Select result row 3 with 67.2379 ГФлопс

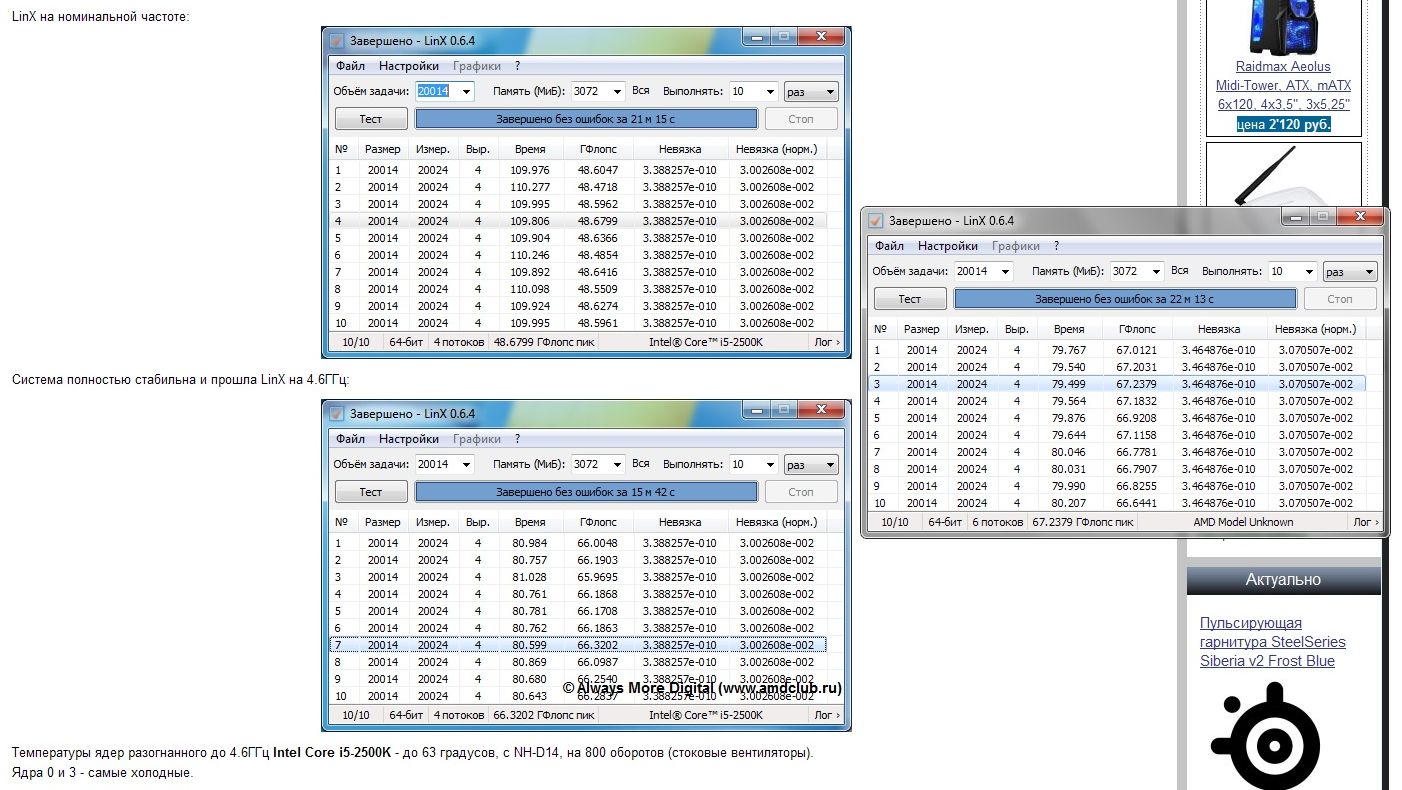(1118, 384)
